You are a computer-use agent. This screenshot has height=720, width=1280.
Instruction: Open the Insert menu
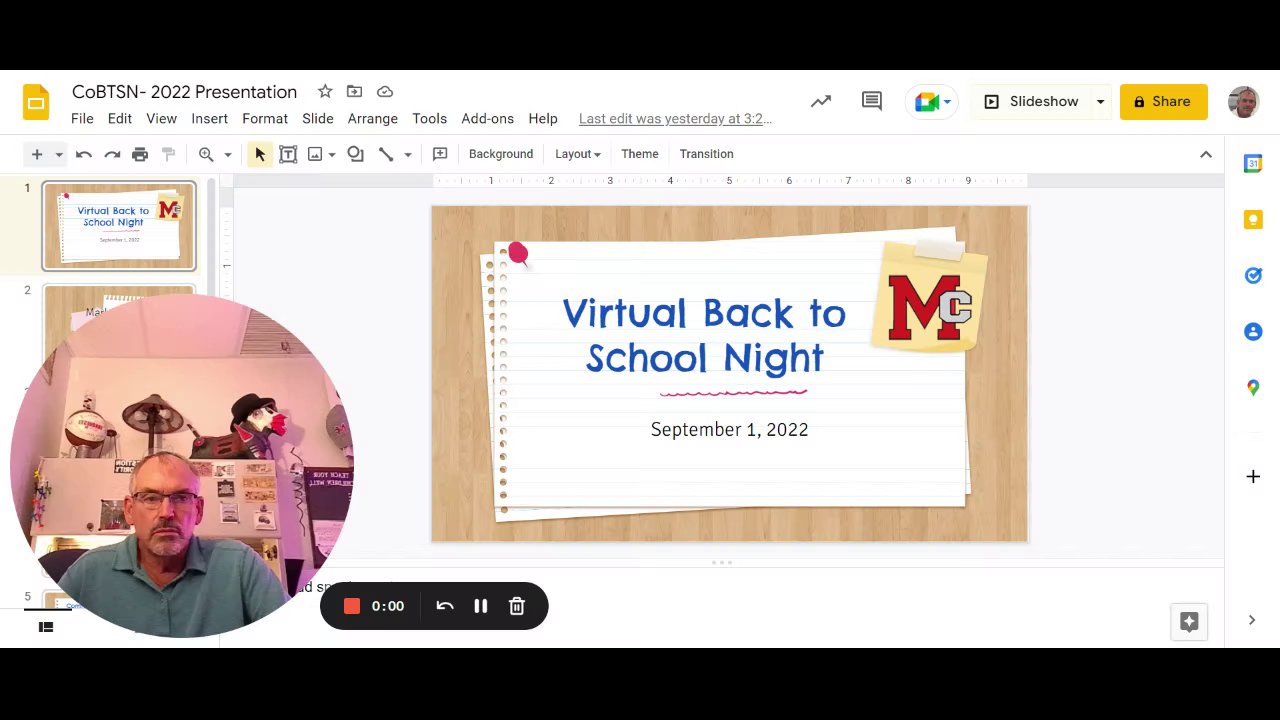click(x=210, y=118)
